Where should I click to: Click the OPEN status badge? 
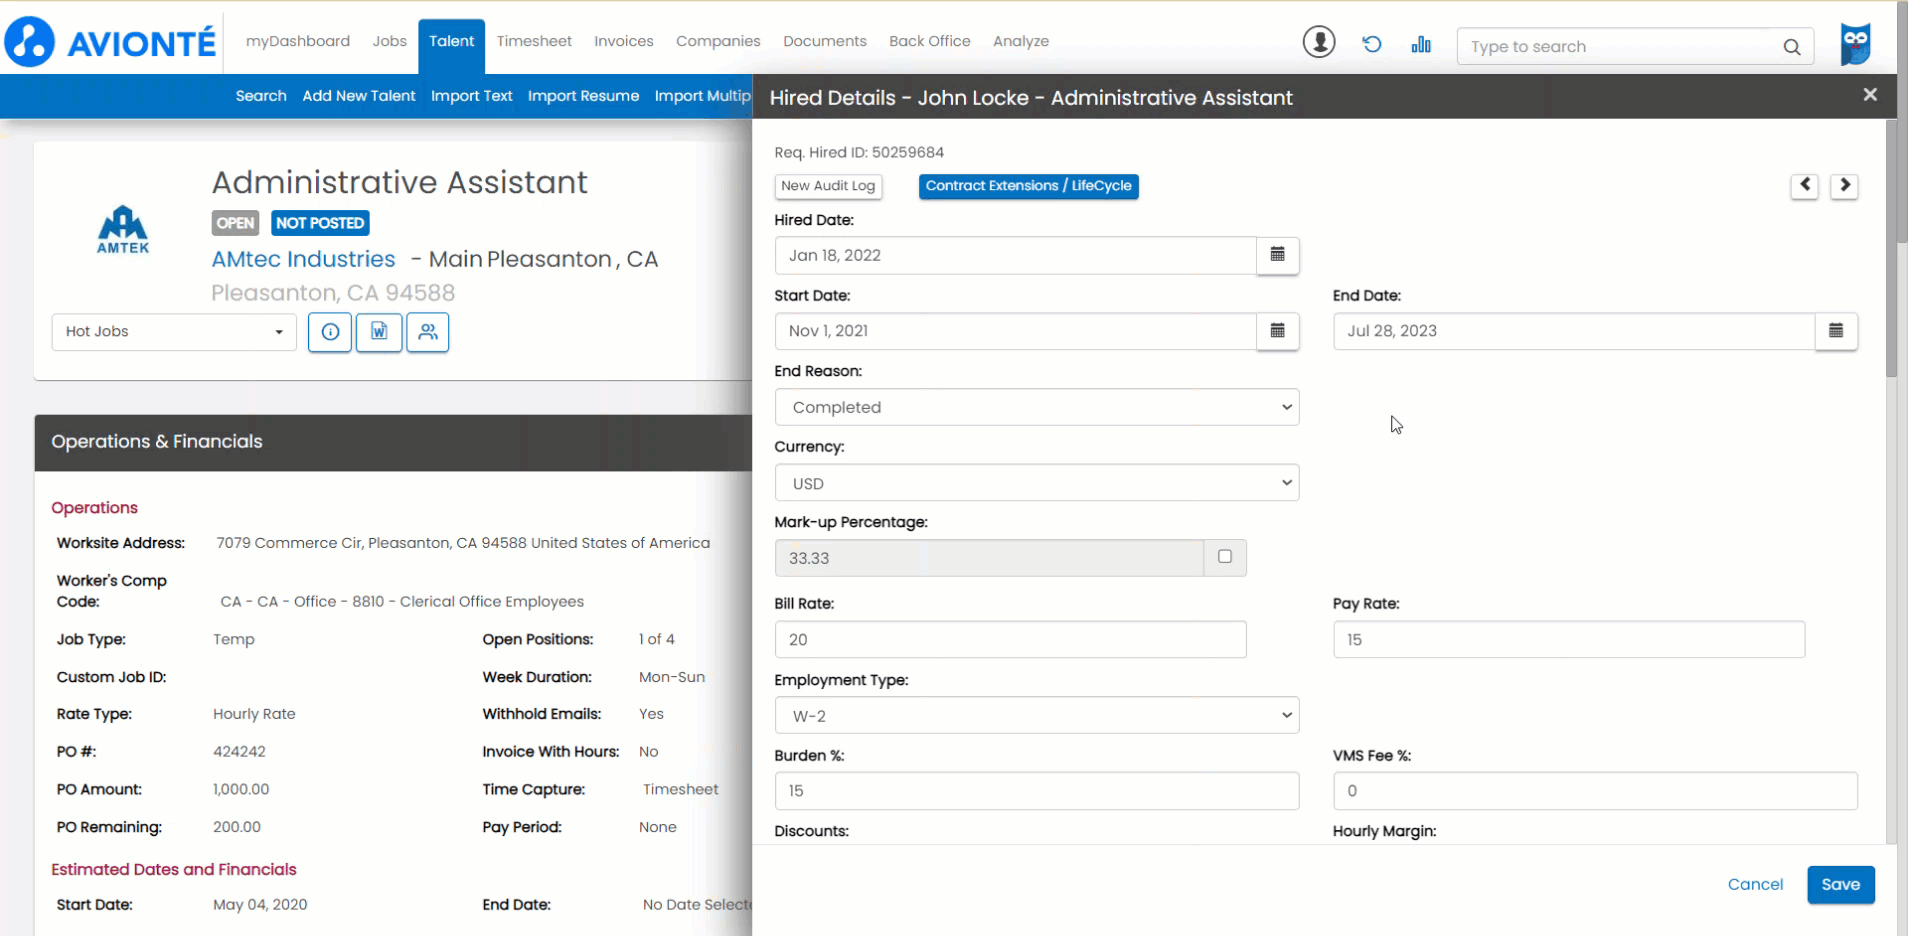[x=236, y=223]
